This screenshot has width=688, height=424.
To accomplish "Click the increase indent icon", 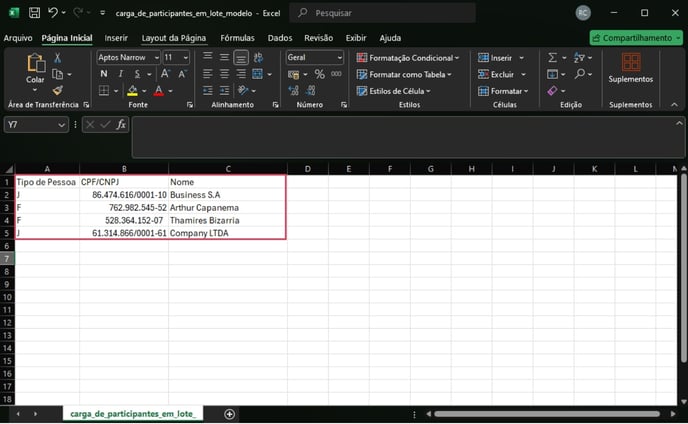I will coord(224,90).
